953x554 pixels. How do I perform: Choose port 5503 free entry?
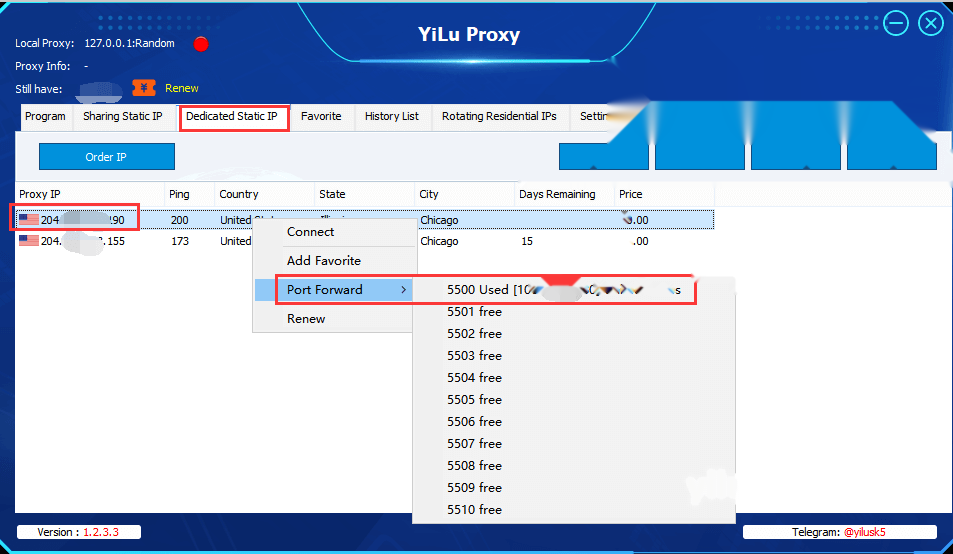475,355
